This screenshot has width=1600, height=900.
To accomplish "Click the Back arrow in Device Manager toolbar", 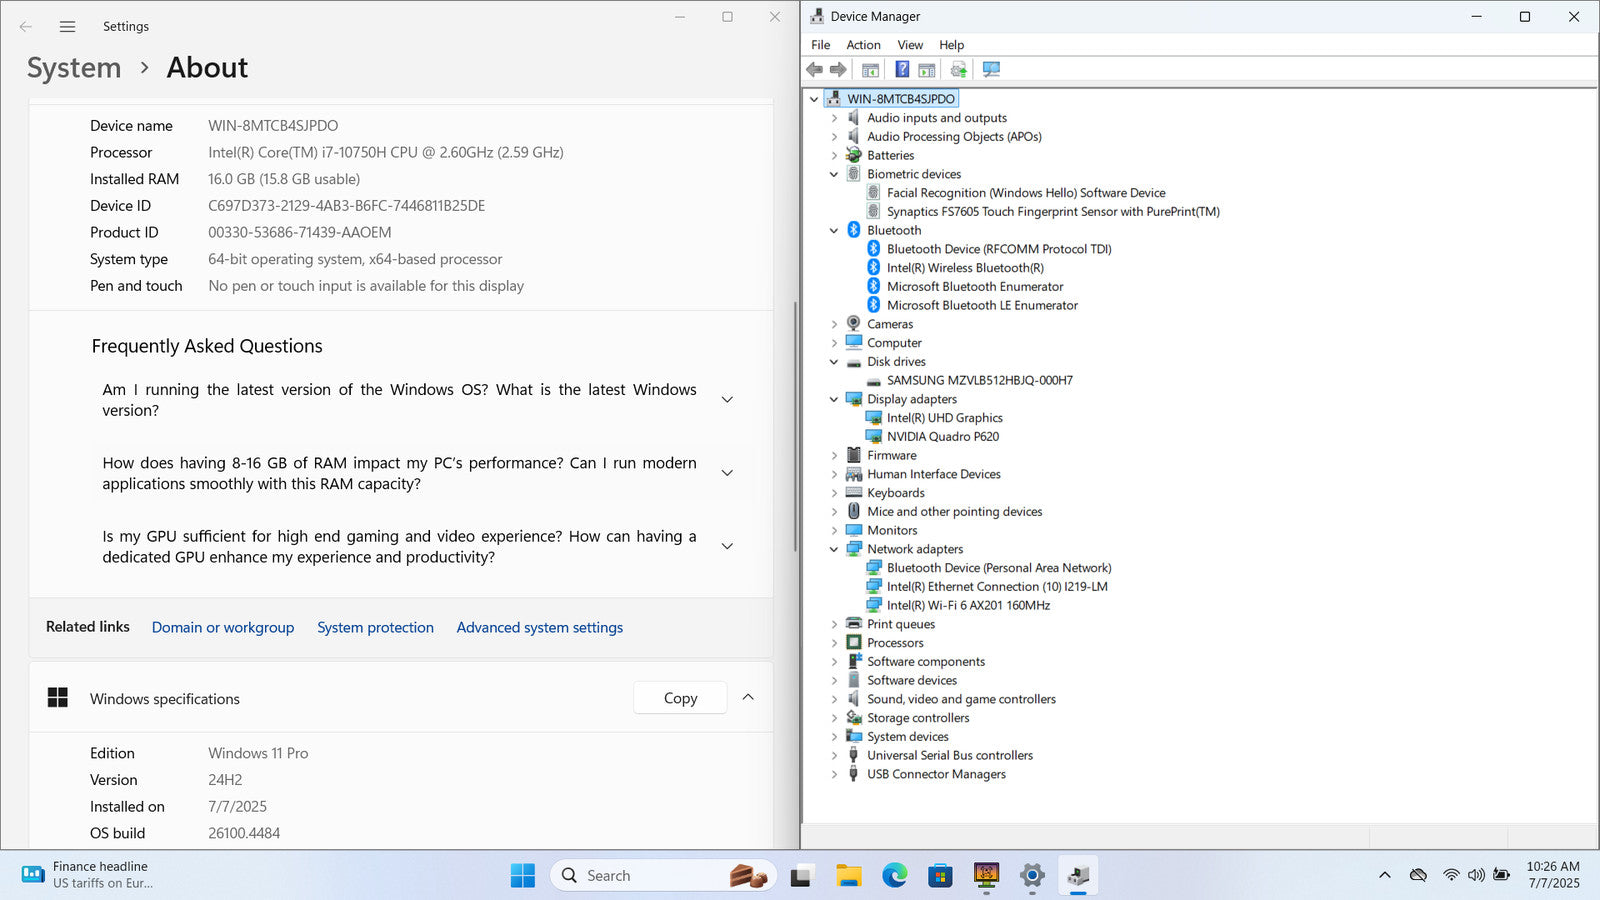I will 815,69.
